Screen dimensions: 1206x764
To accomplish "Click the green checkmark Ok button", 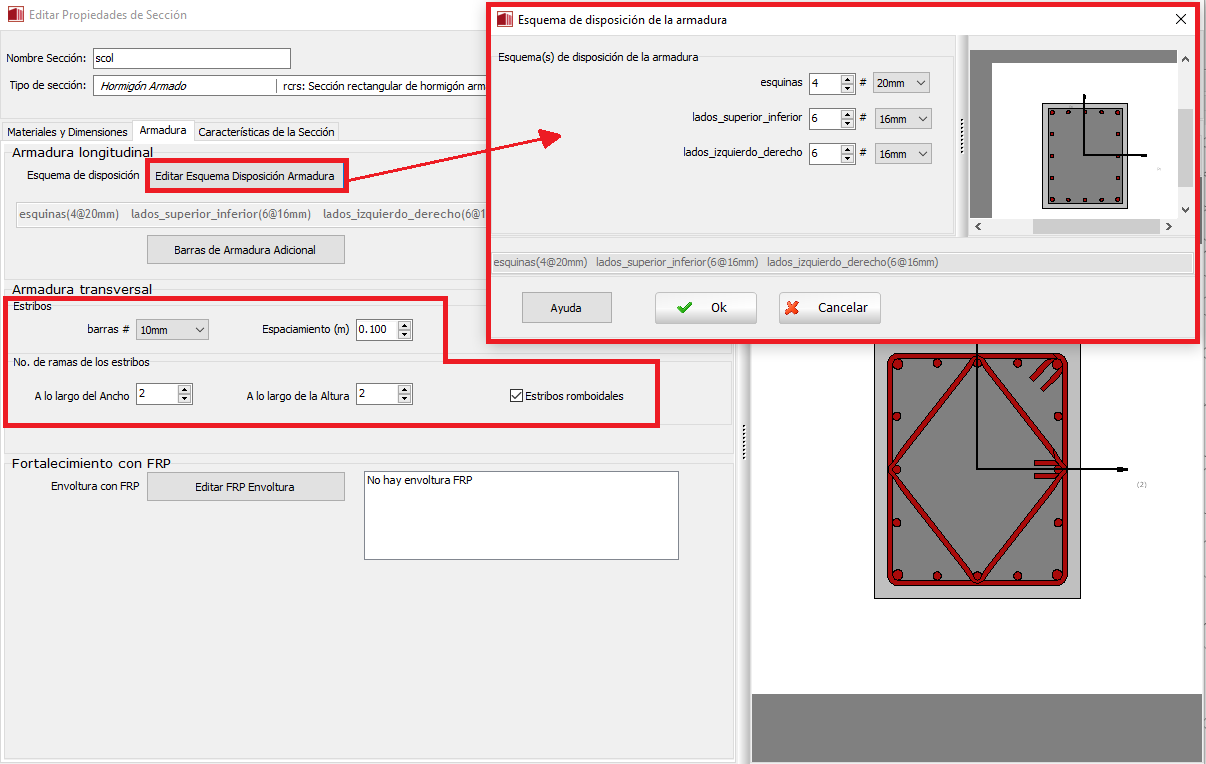I will click(705, 308).
